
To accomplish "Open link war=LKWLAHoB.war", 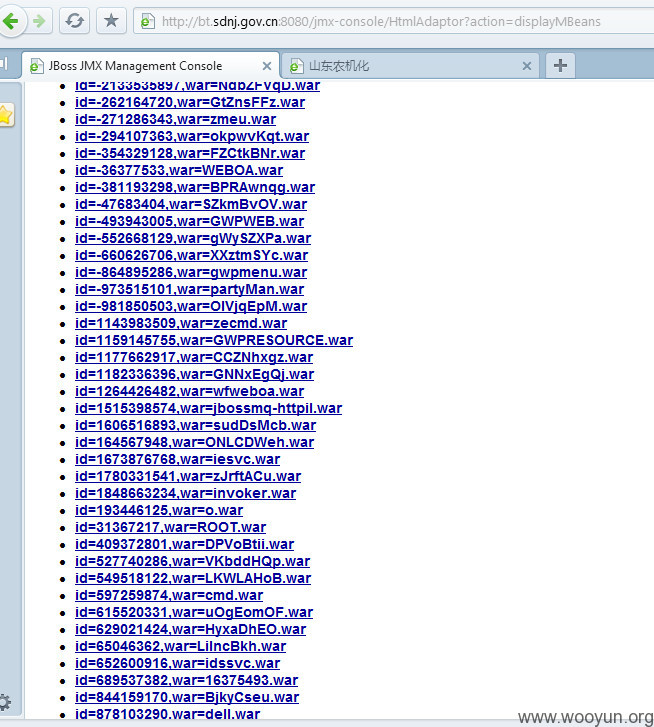I will pos(193,578).
